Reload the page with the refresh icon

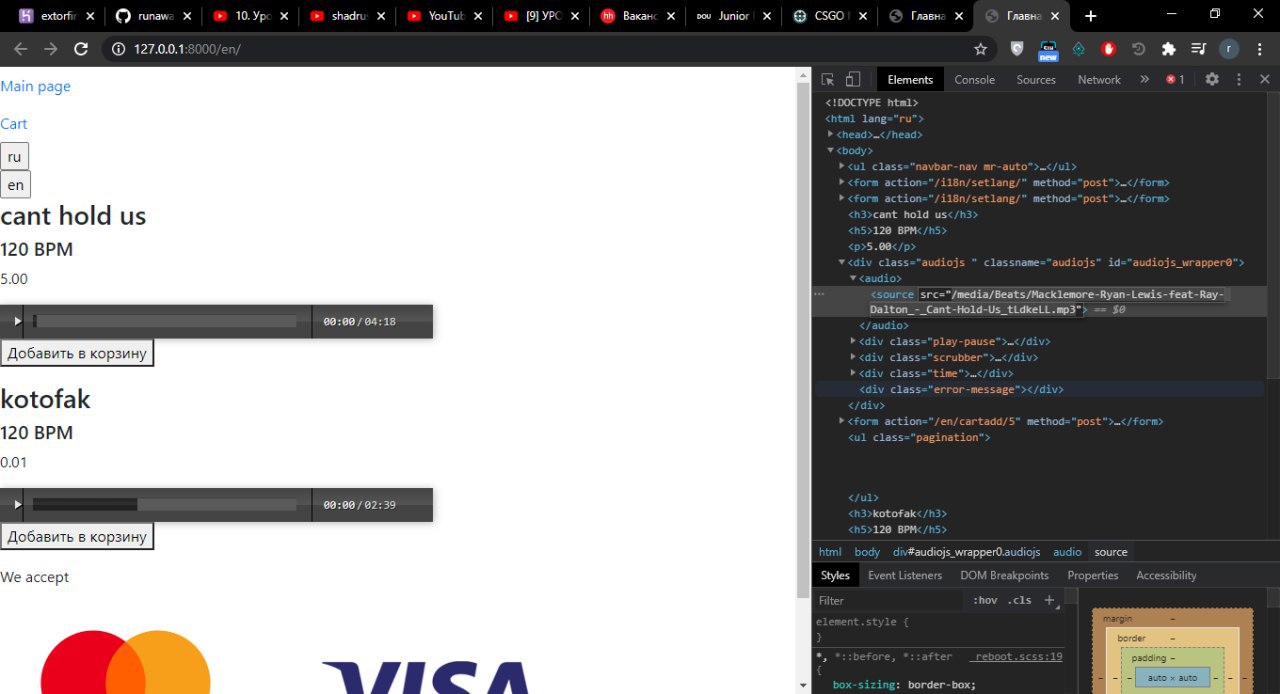coord(81,49)
